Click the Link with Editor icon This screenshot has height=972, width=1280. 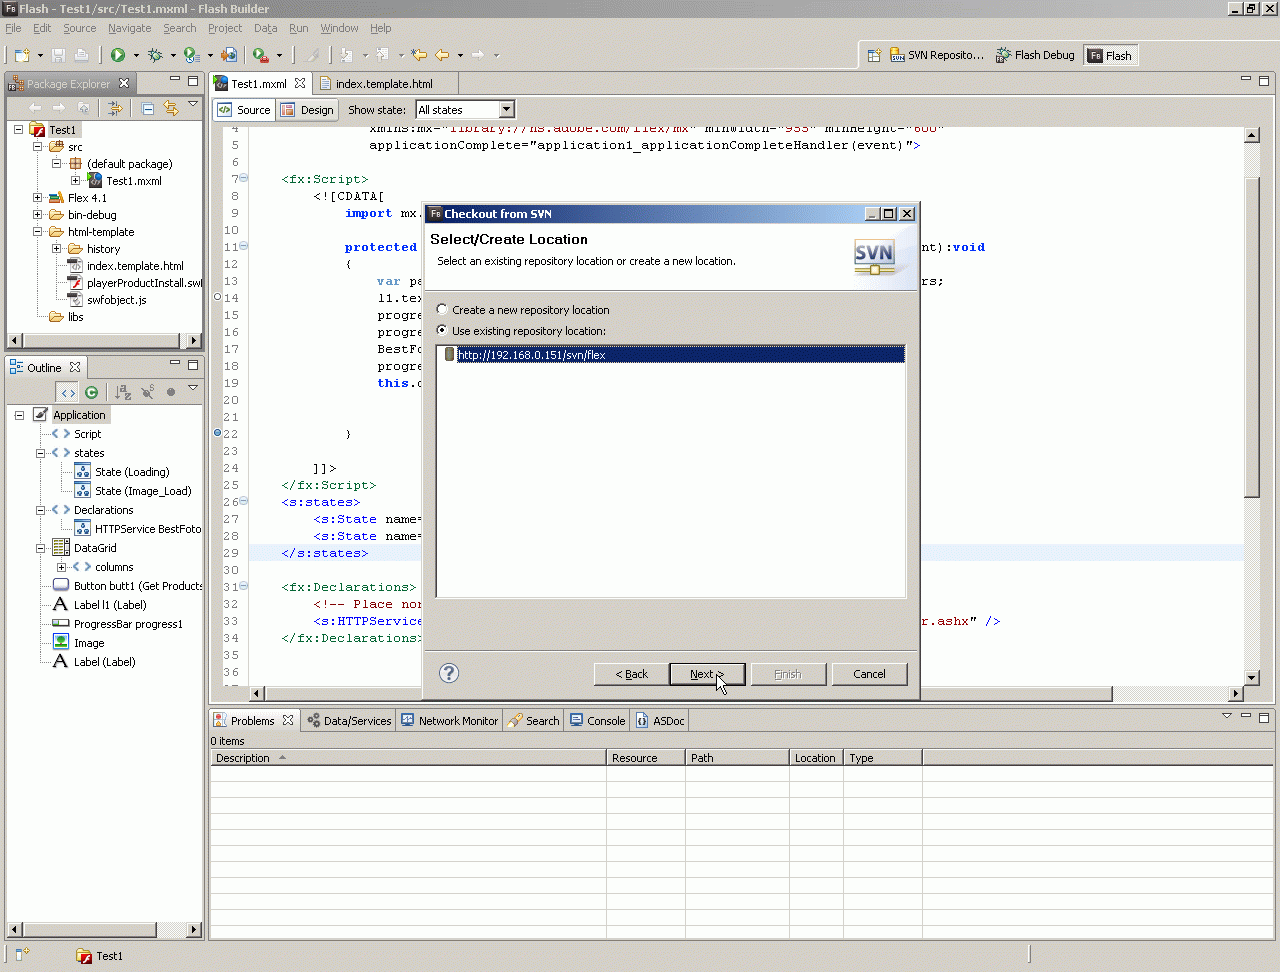(x=171, y=108)
